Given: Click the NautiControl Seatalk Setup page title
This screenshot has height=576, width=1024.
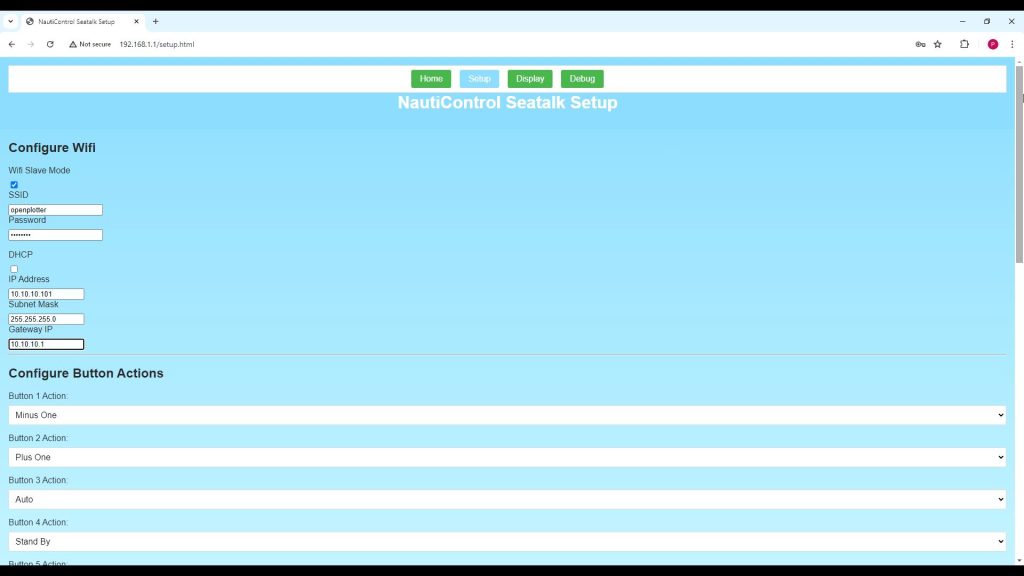Looking at the screenshot, I should coord(507,103).
